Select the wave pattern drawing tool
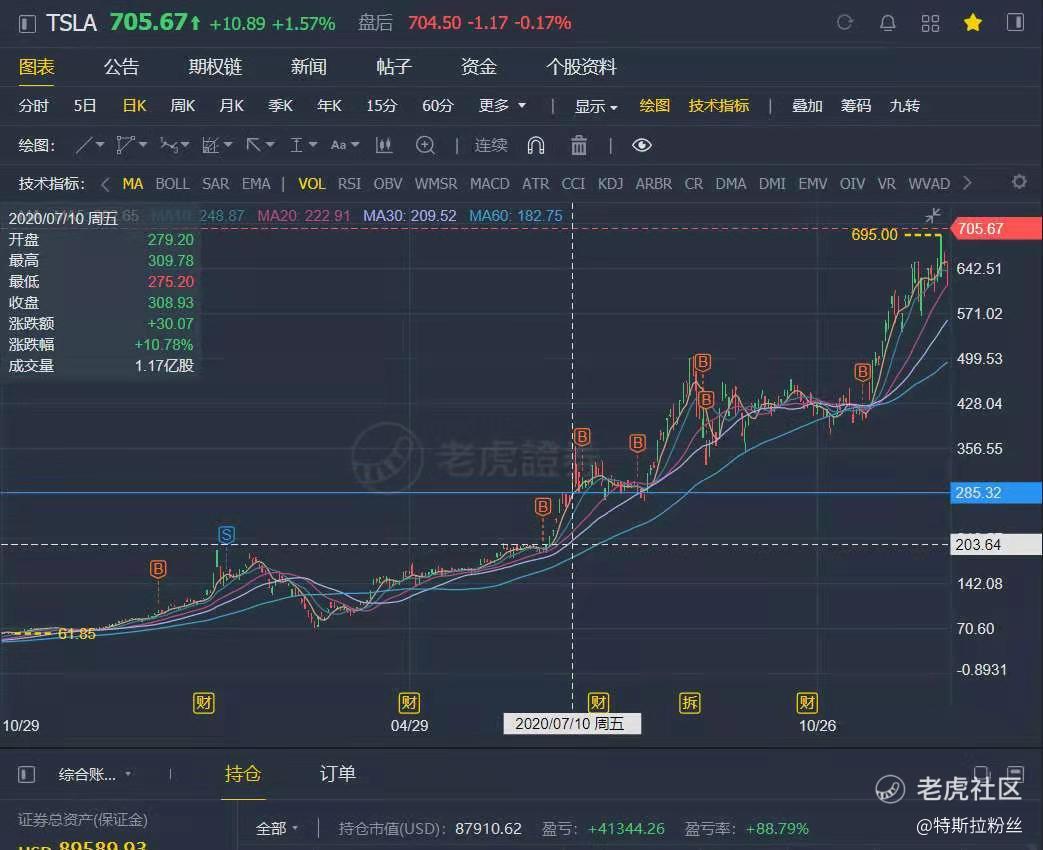 click(169, 145)
